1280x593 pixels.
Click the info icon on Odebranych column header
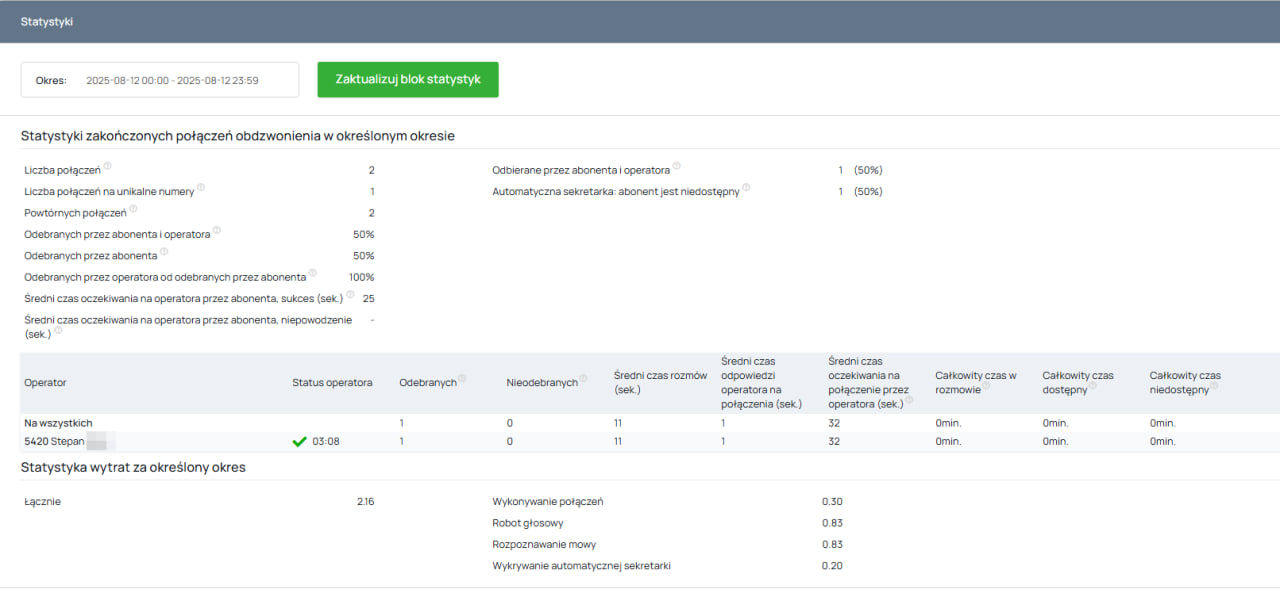(463, 379)
